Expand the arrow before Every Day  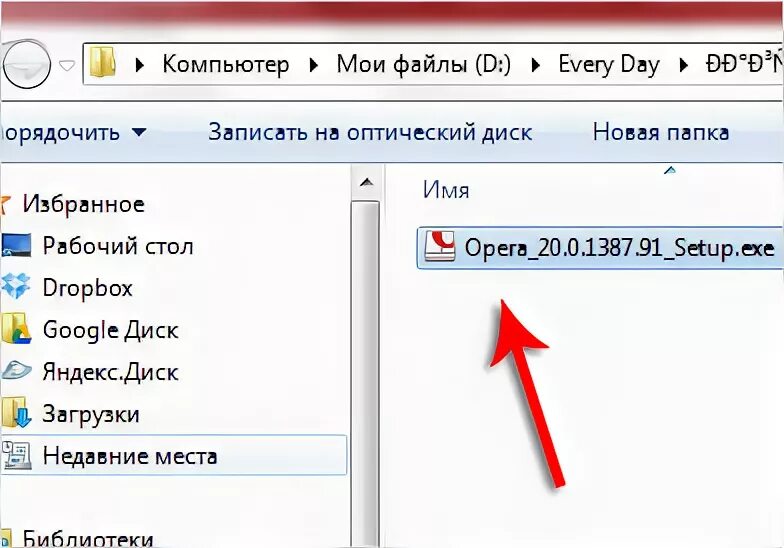[x=536, y=64]
